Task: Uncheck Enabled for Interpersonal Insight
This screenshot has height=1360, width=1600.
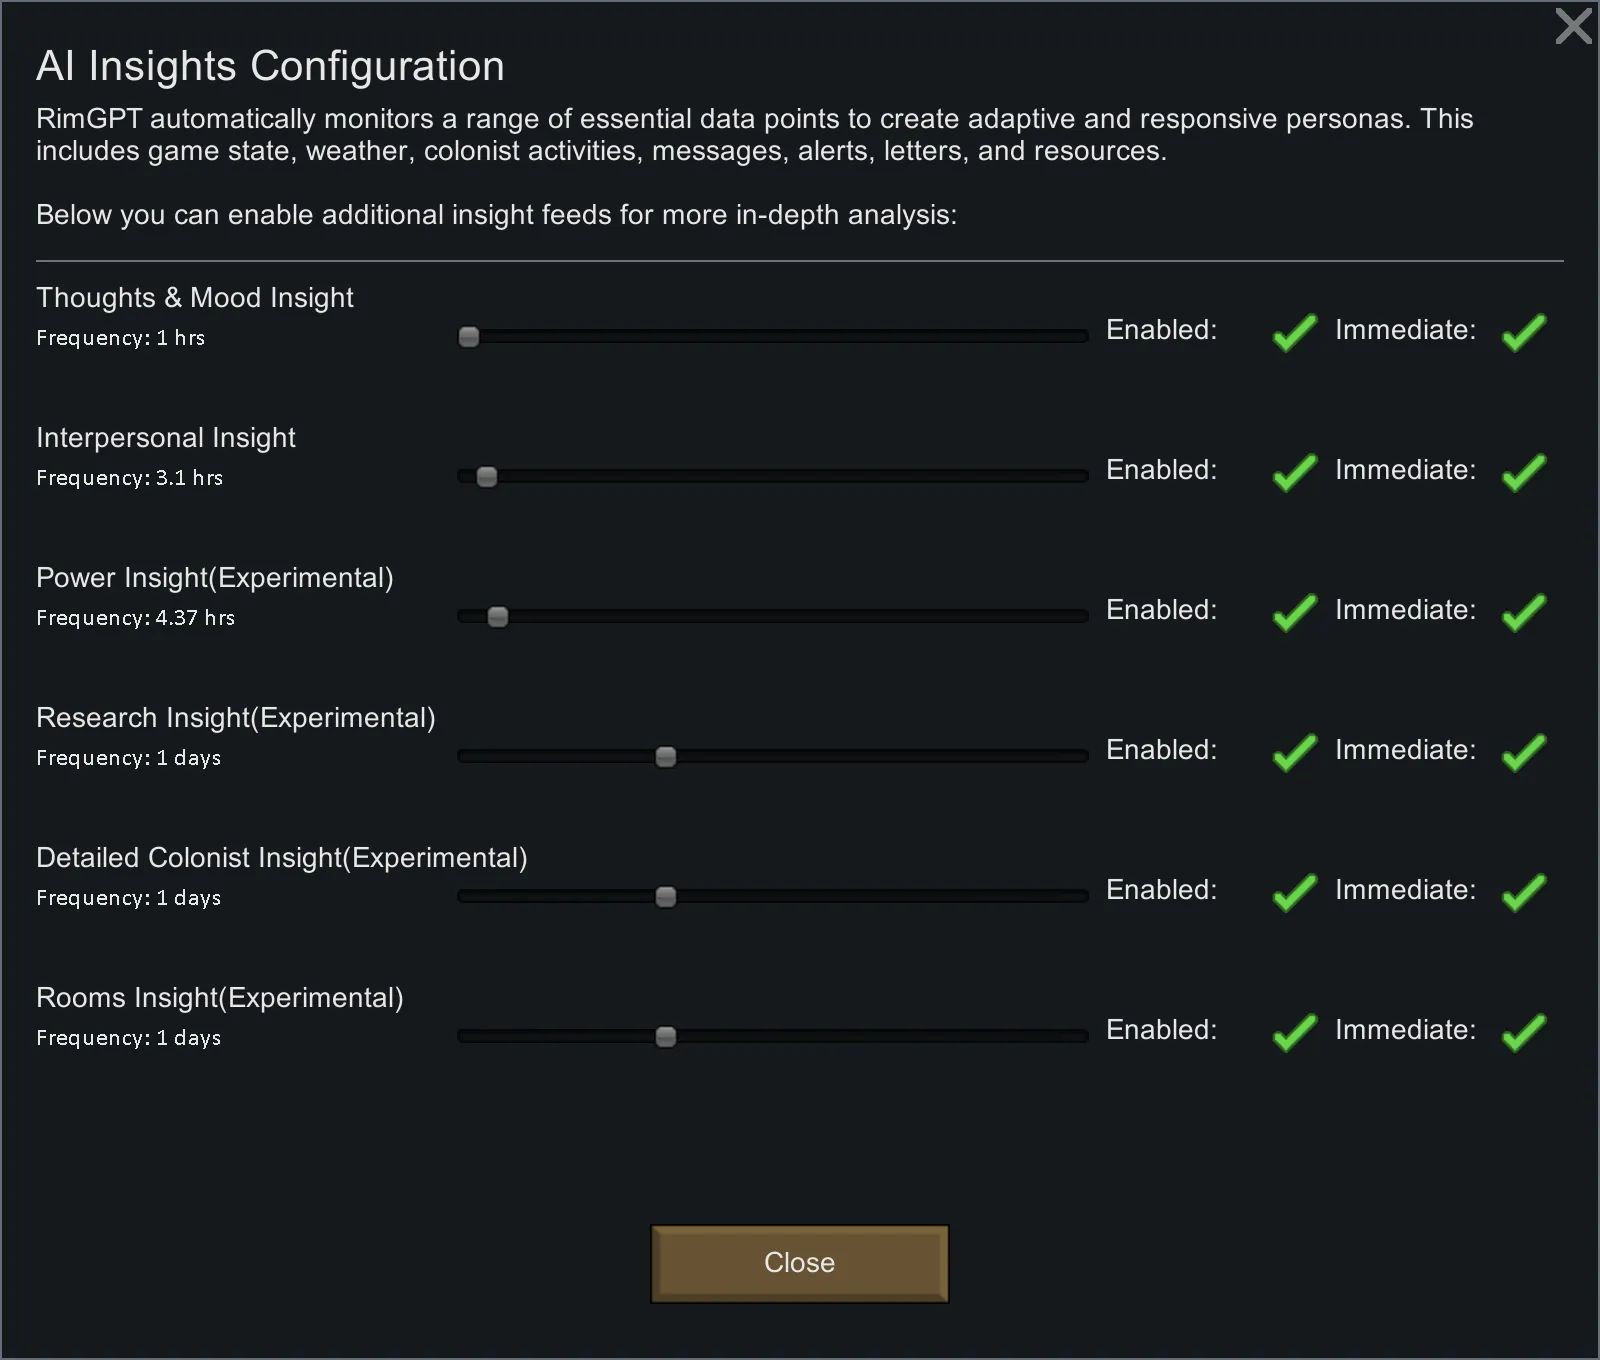Action: 1294,472
